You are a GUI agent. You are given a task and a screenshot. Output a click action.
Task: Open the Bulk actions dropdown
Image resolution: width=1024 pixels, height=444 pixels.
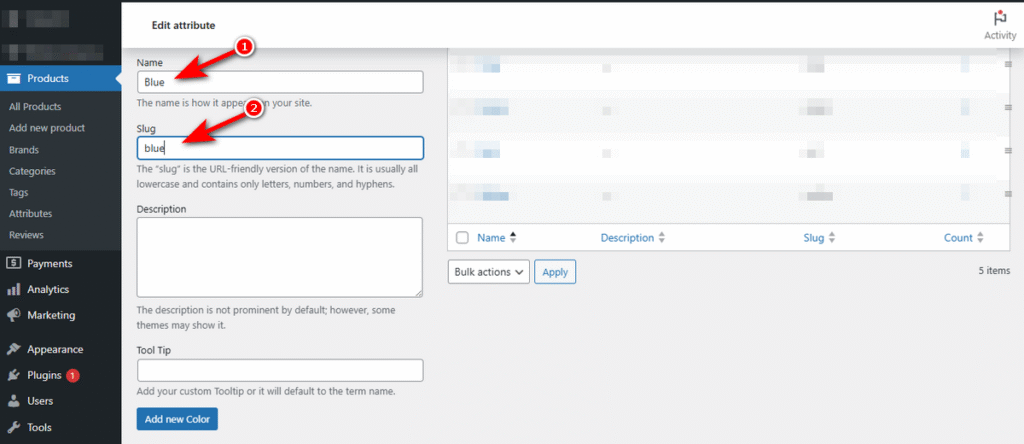pos(488,272)
